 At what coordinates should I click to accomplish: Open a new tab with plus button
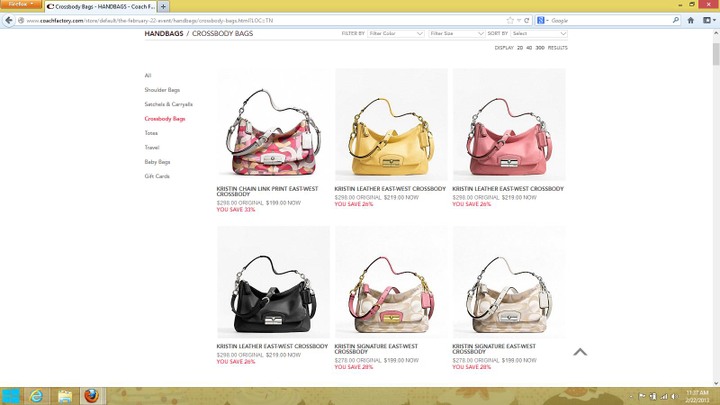point(163,6)
